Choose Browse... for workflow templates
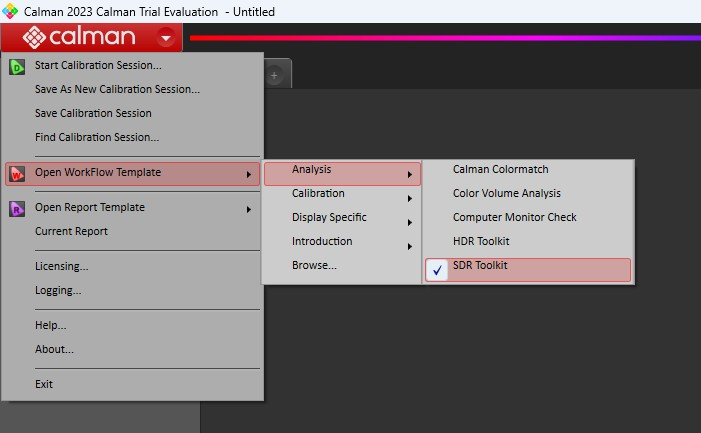This screenshot has width=701, height=433. tap(314, 265)
